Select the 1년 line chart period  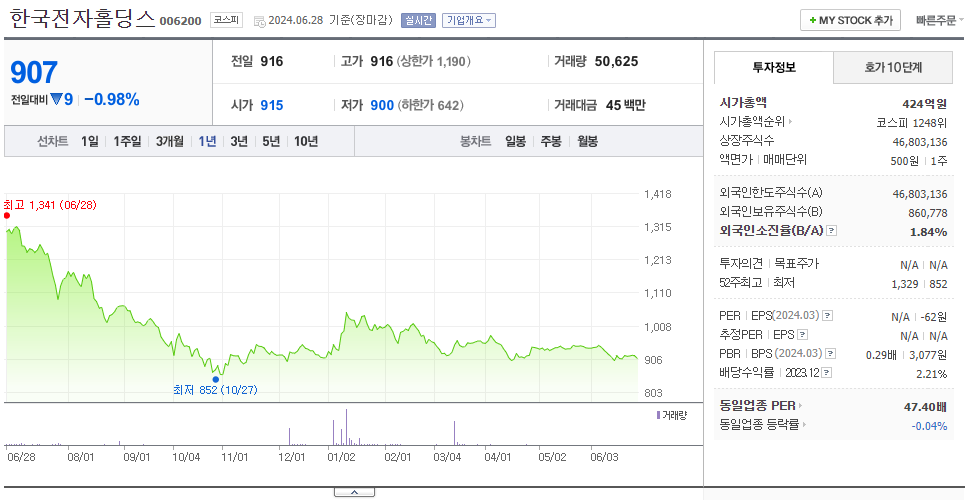207,141
